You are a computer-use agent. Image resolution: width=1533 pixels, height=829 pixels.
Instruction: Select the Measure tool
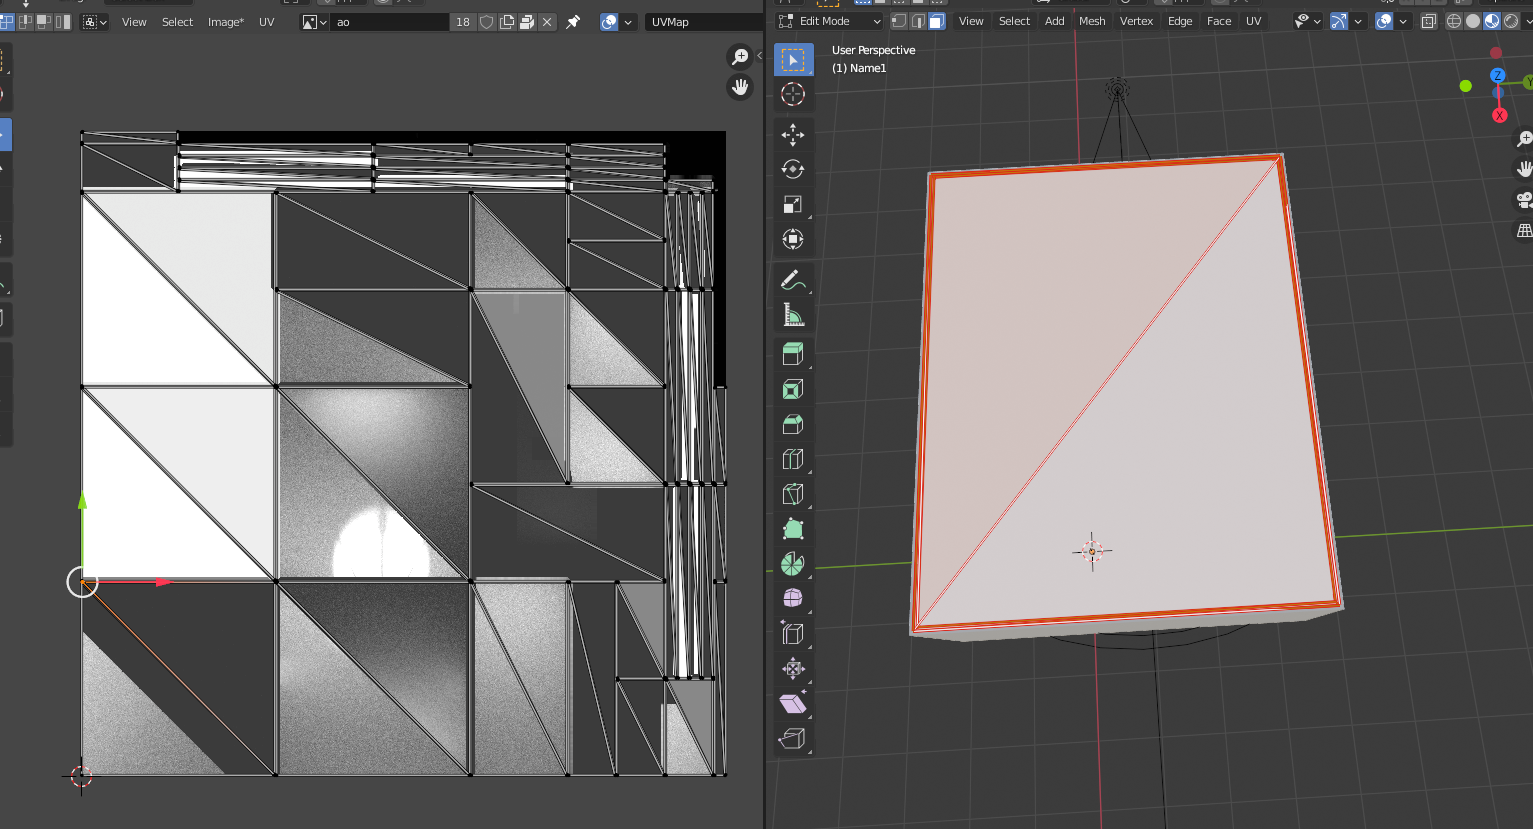(793, 315)
